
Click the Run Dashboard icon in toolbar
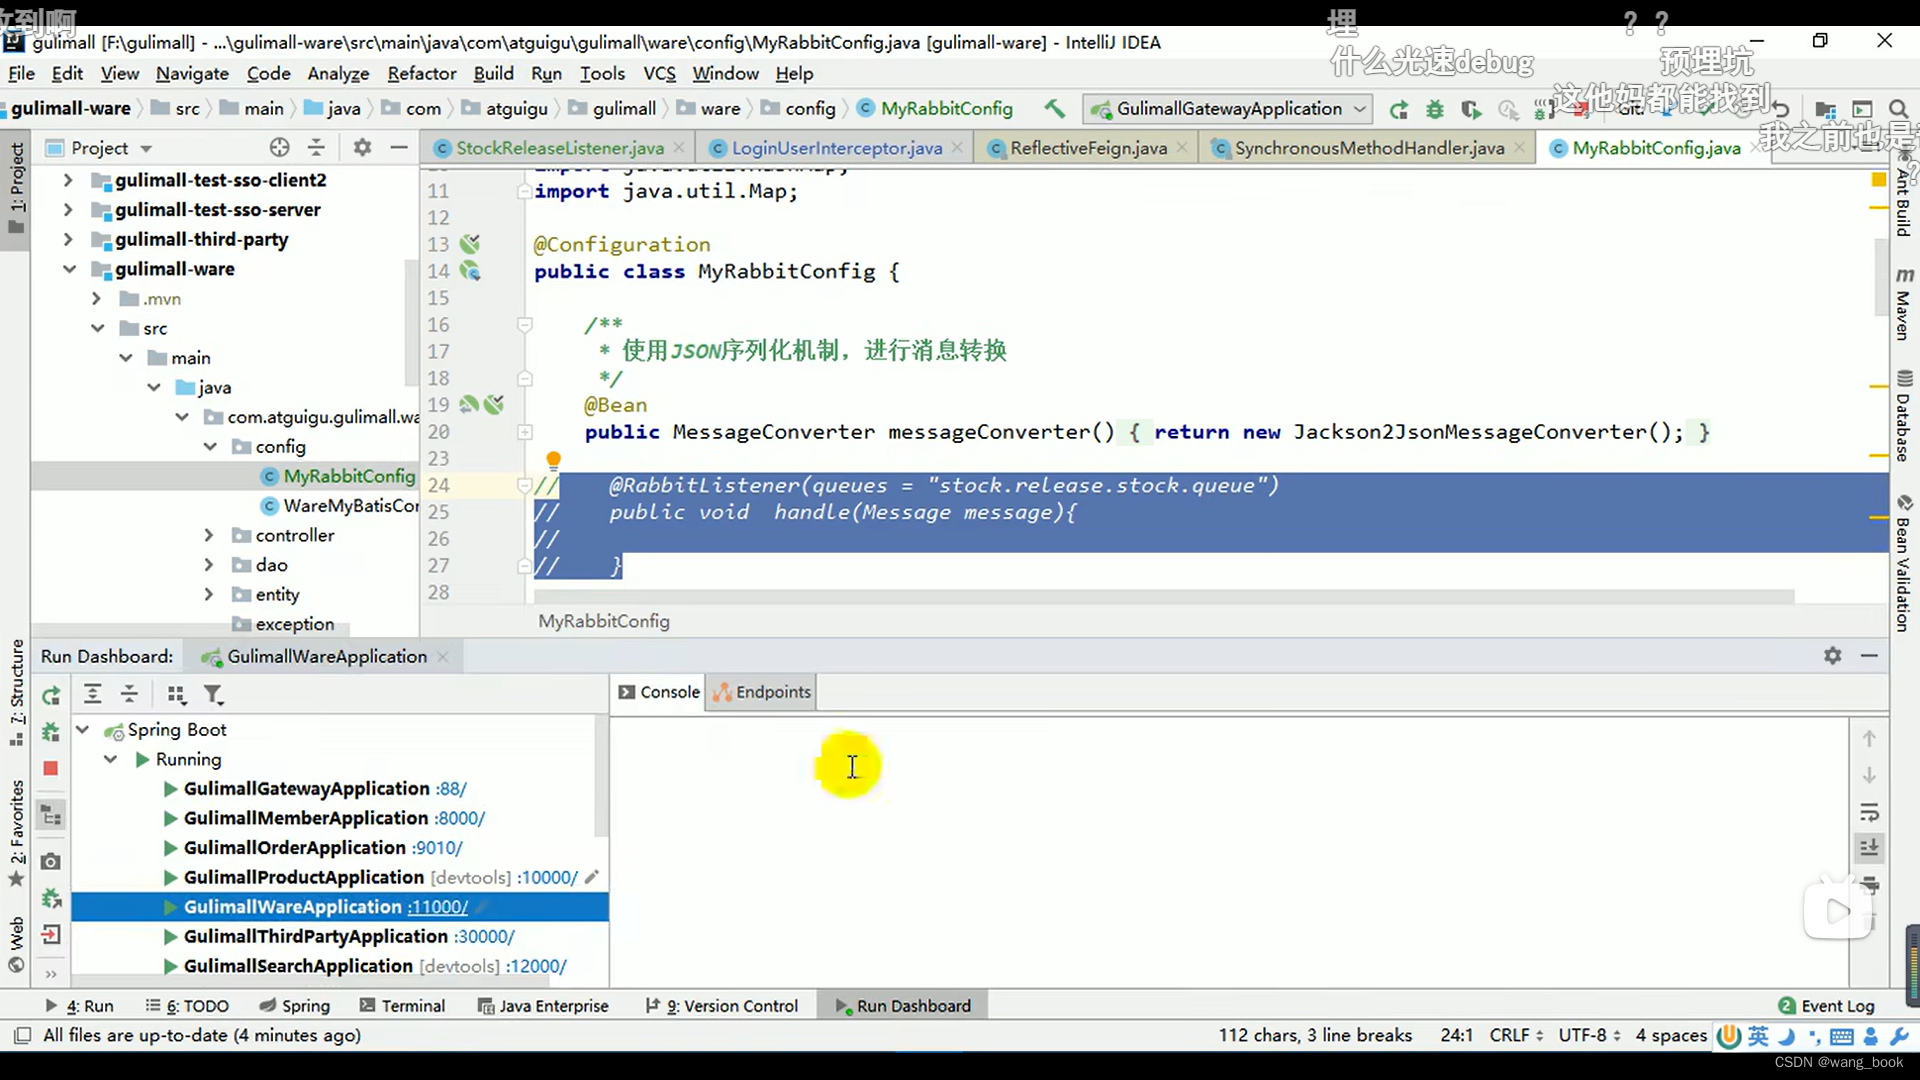tap(840, 1005)
